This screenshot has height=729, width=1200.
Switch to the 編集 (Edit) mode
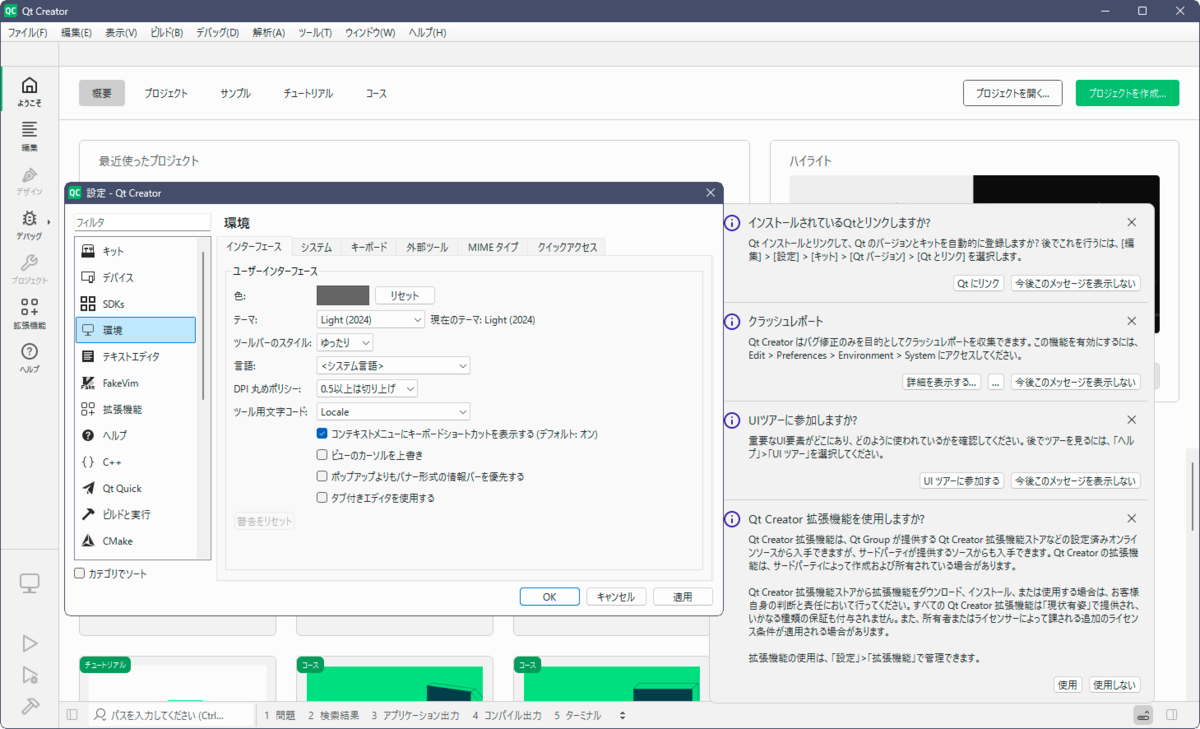(29, 136)
